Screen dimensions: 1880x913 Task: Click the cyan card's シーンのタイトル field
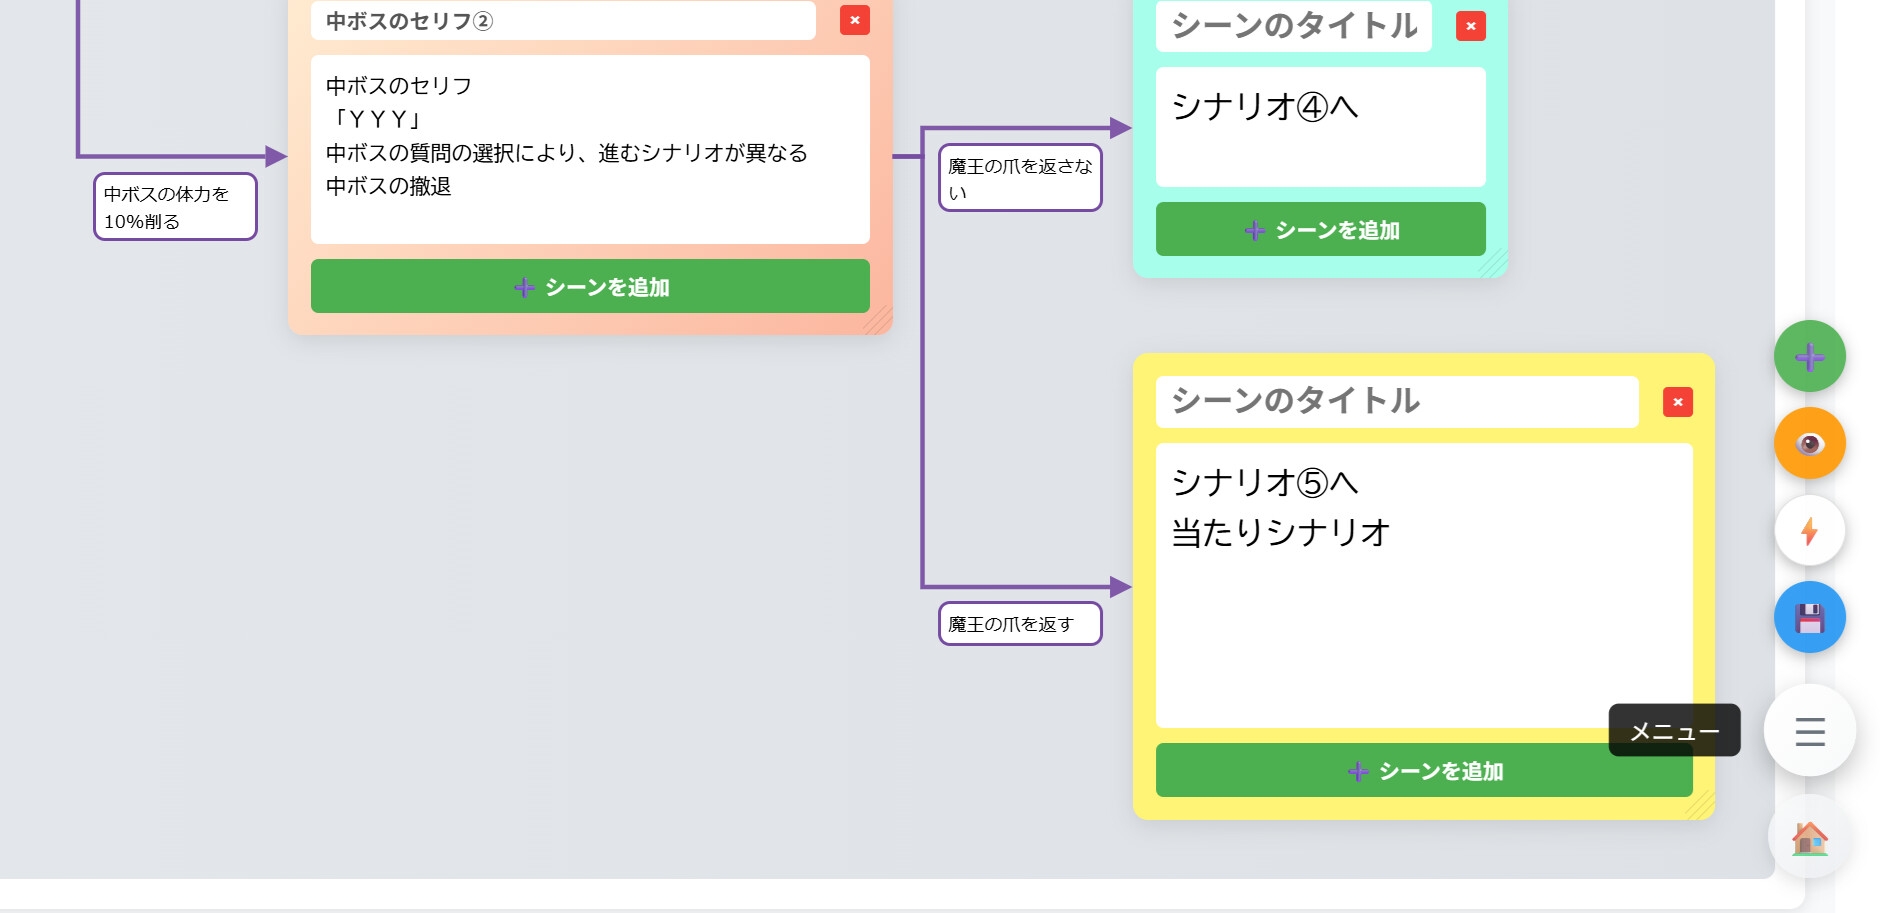pos(1293,26)
